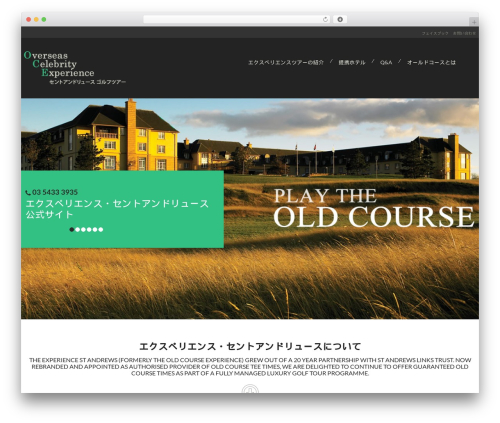Screen dimensions: 500x423
Task: Reload the page with the refresh icon
Action: [x=325, y=20]
